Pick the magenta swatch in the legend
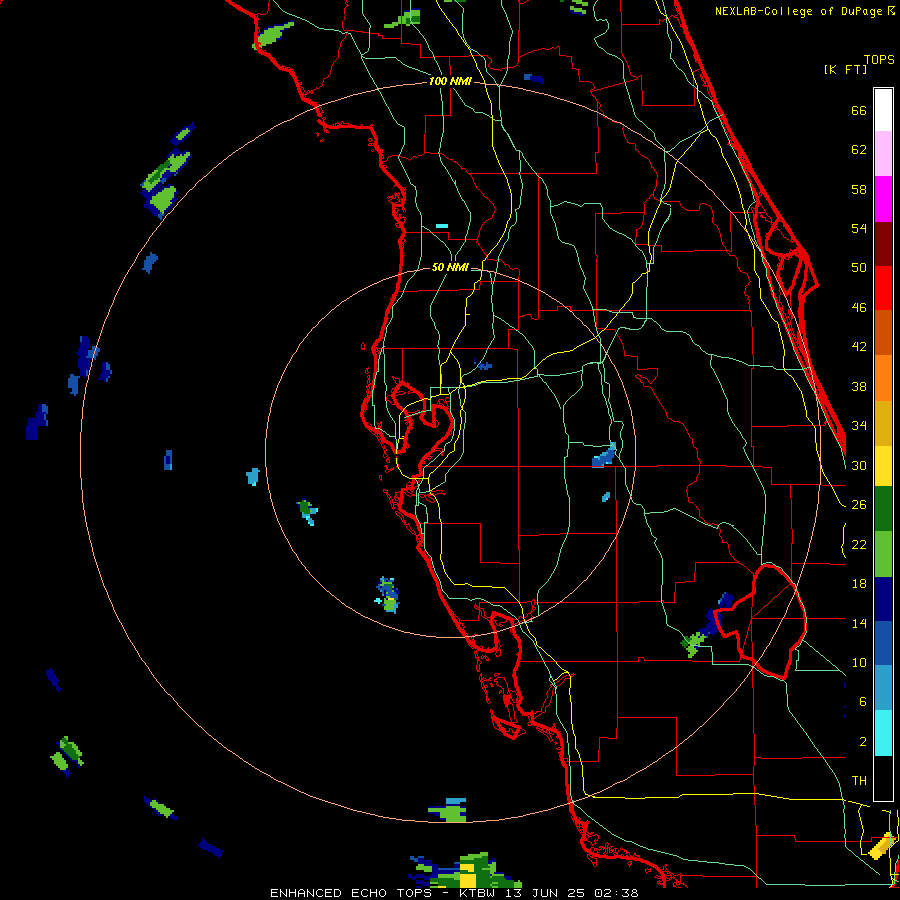This screenshot has width=900, height=900. point(883,199)
